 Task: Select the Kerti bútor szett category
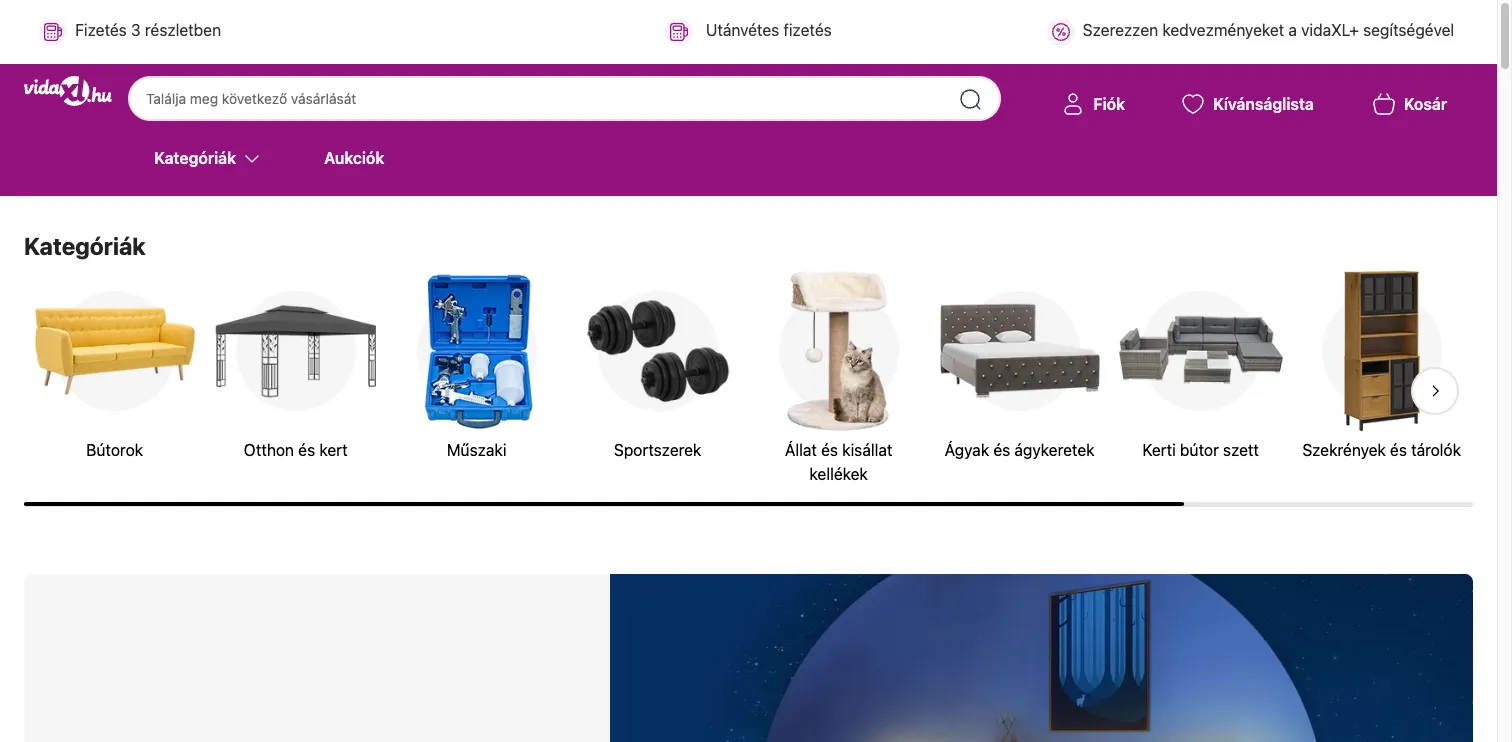pos(1200,450)
